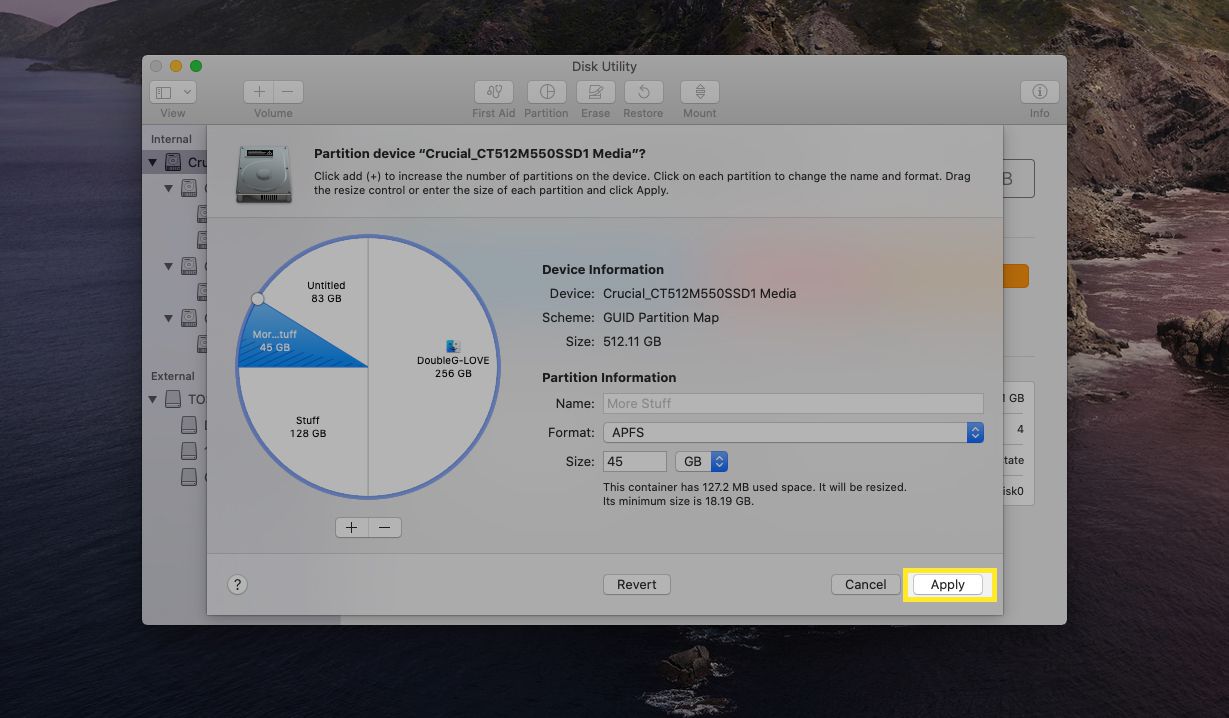
Task: Select the Erase toolbar icon
Action: [595, 92]
